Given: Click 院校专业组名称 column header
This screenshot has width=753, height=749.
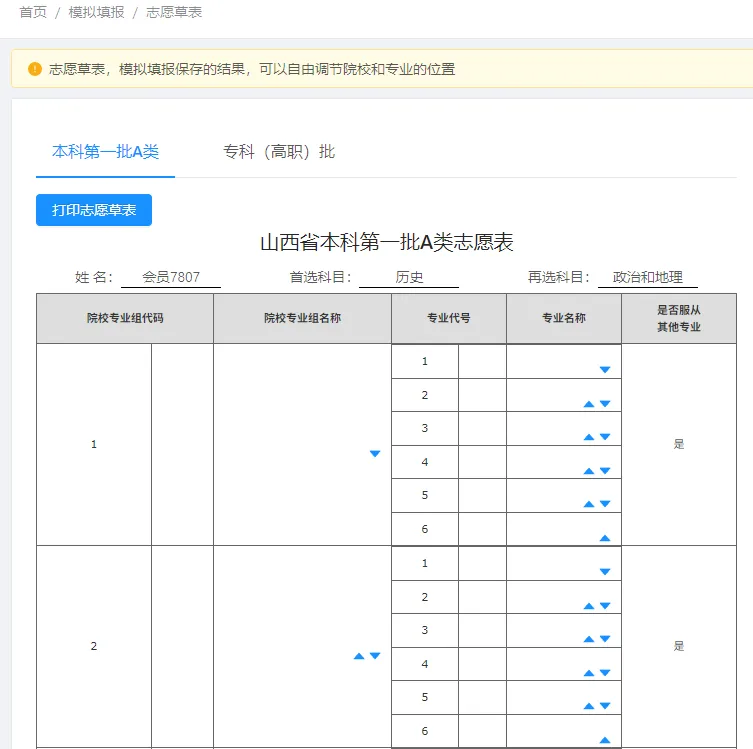Looking at the screenshot, I should pos(303,318).
